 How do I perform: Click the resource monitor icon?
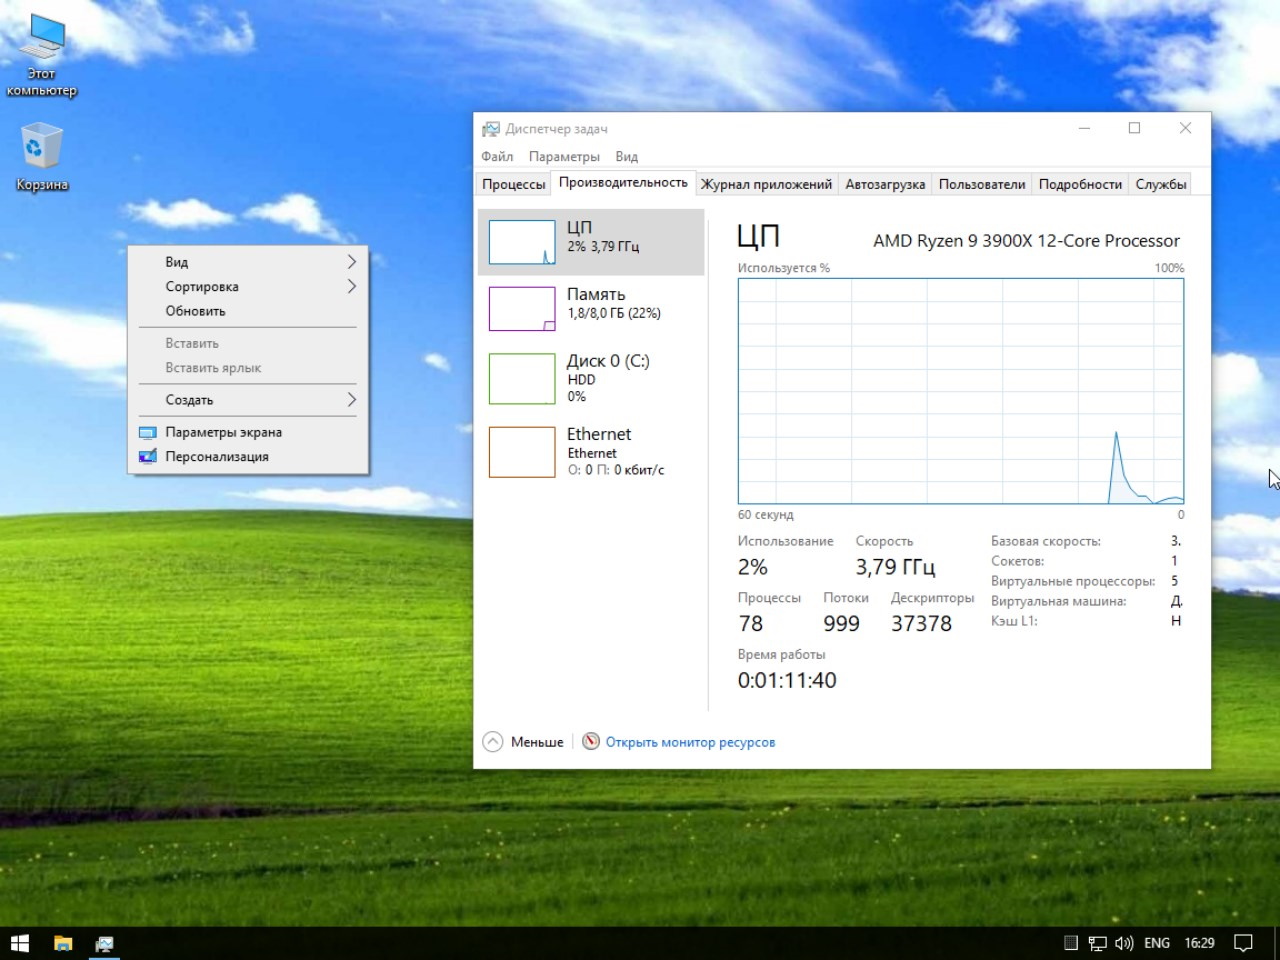591,742
